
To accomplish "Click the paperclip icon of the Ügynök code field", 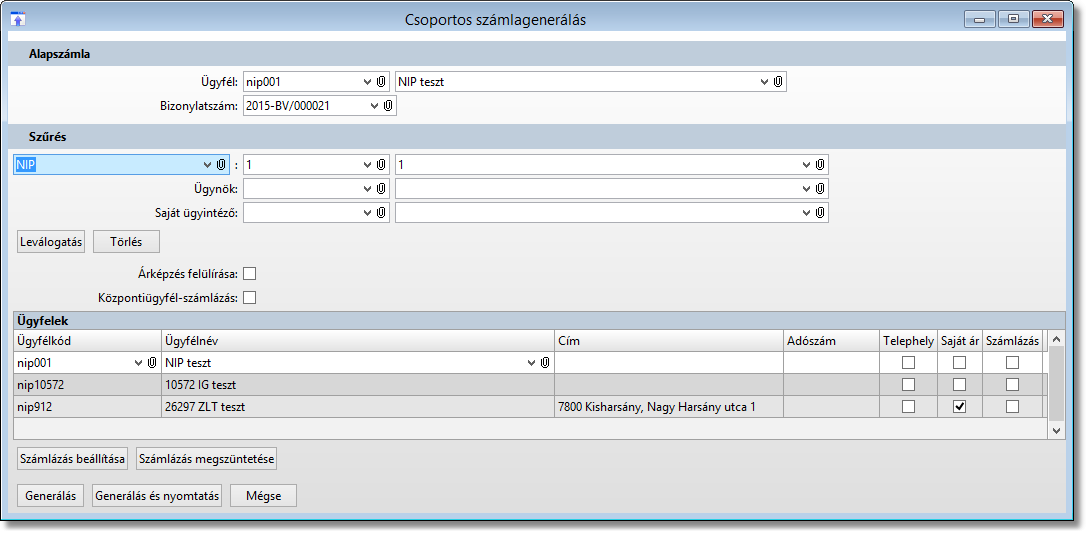I will [381, 188].
